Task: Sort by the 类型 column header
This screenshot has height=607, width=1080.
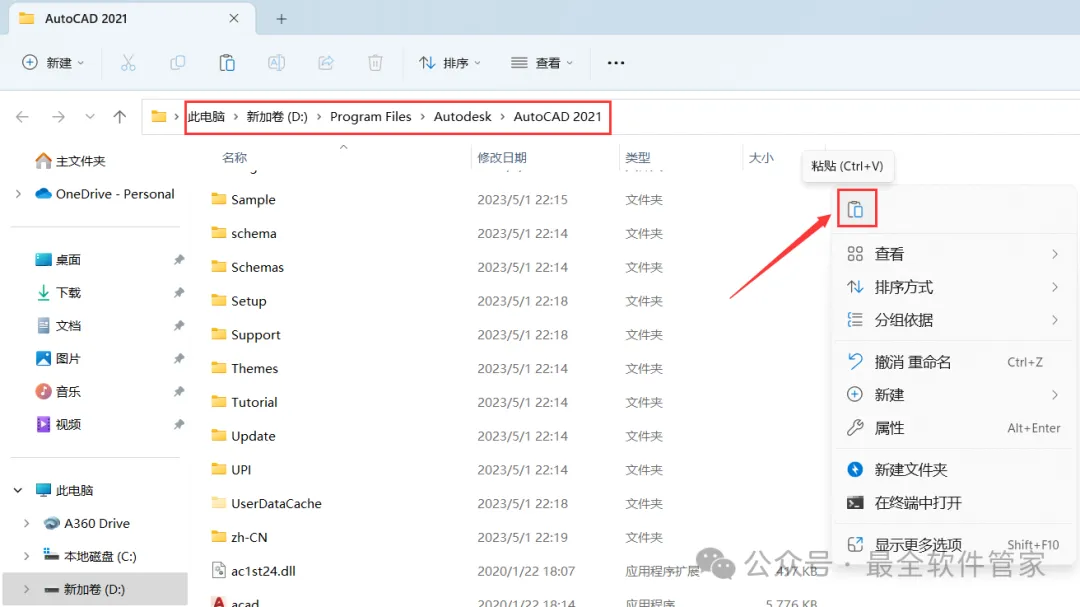Action: [638, 158]
